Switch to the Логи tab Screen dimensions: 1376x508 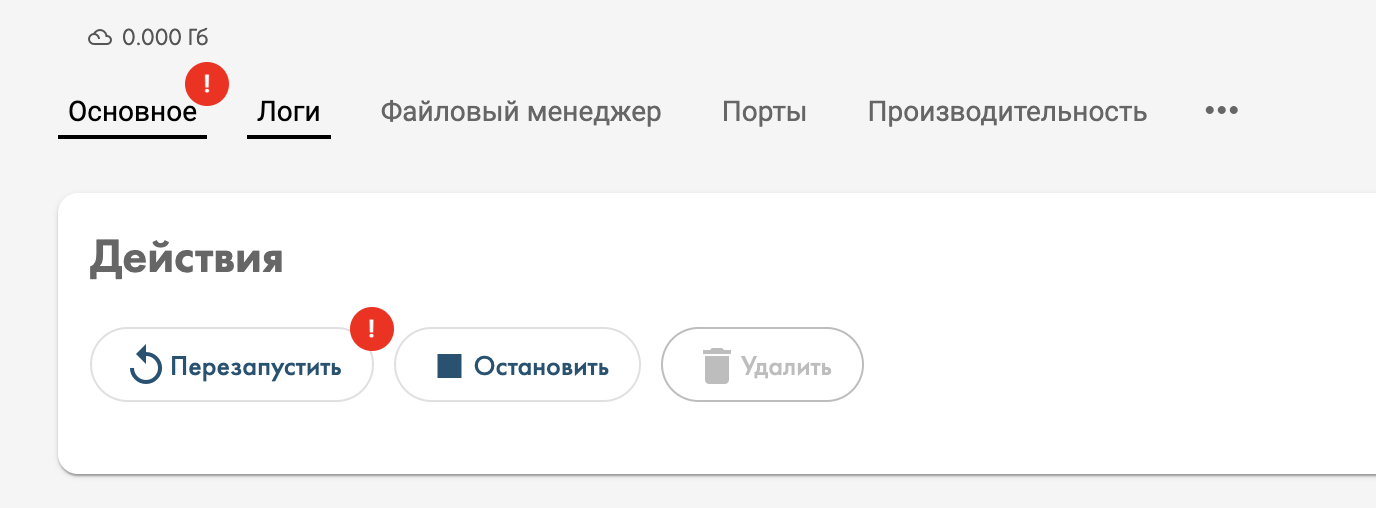click(288, 112)
